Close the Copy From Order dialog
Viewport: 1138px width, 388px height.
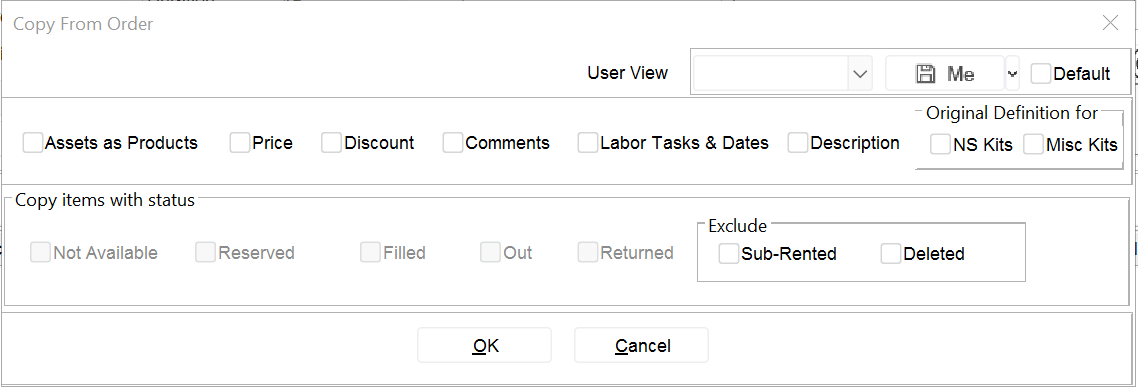(x=1110, y=23)
